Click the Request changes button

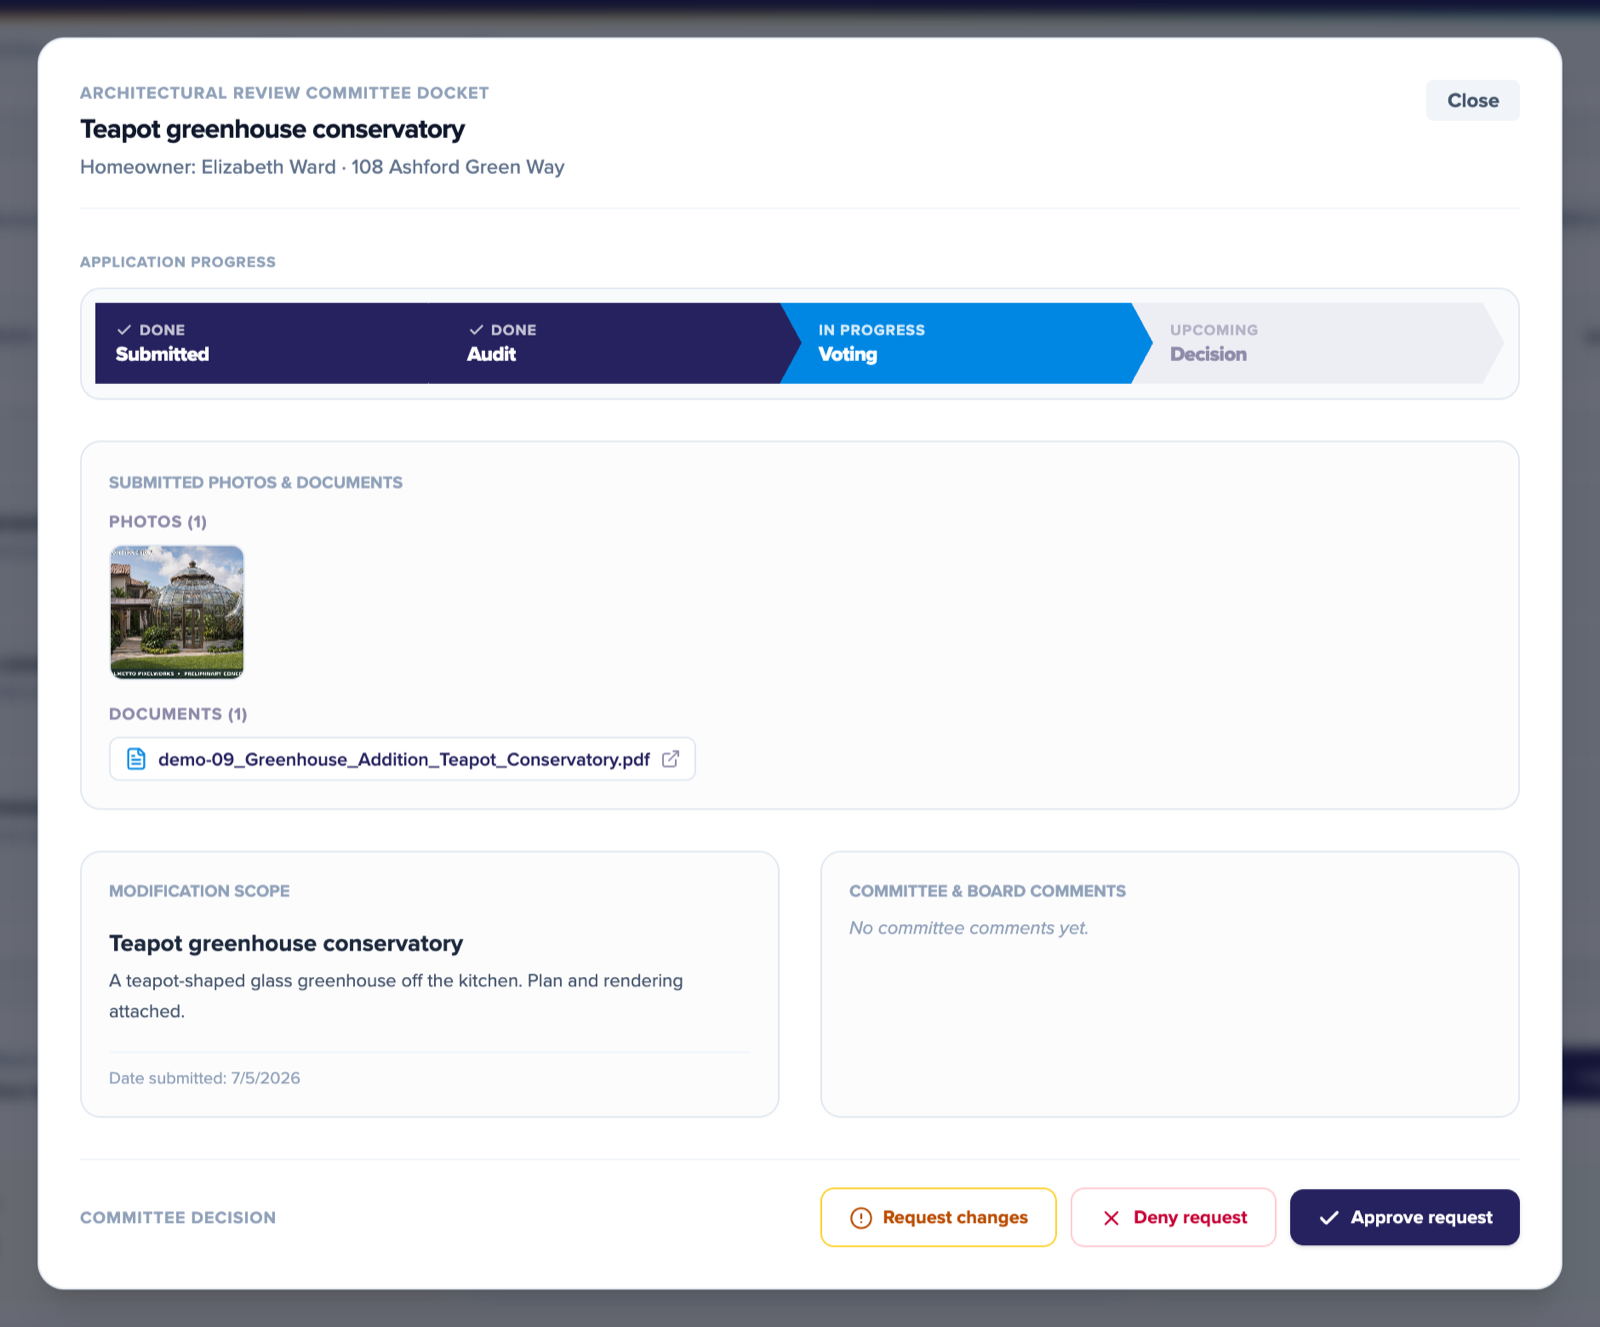click(x=938, y=1217)
